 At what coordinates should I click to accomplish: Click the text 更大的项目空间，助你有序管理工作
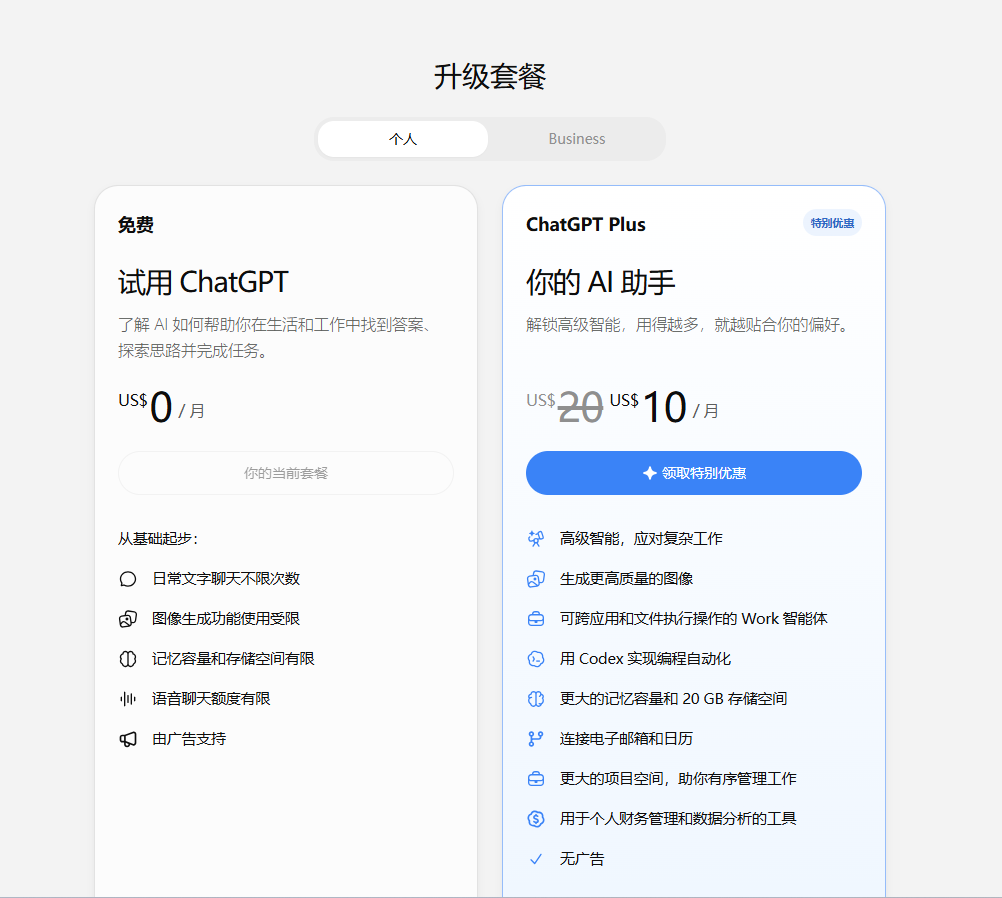click(678, 778)
